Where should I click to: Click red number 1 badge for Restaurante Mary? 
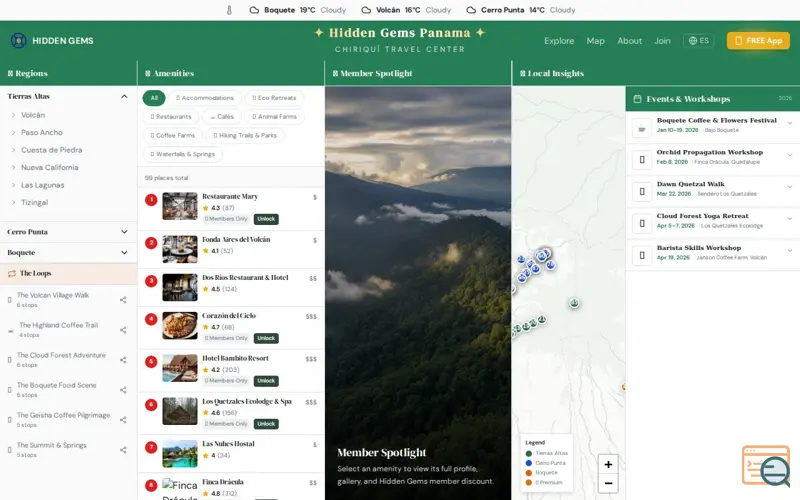coord(151,200)
